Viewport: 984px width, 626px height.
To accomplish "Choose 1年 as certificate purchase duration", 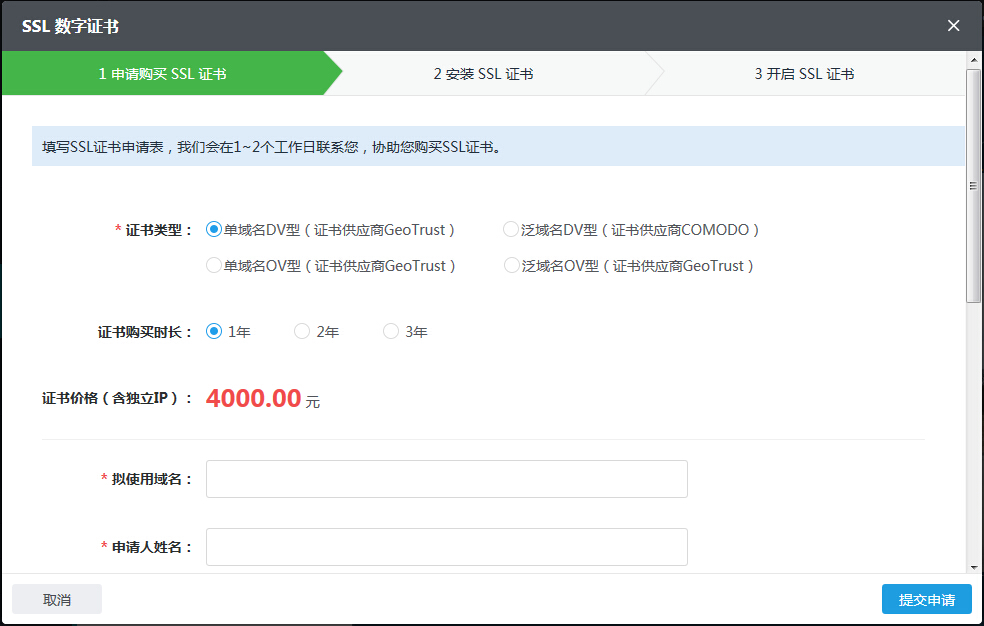I will [211, 330].
